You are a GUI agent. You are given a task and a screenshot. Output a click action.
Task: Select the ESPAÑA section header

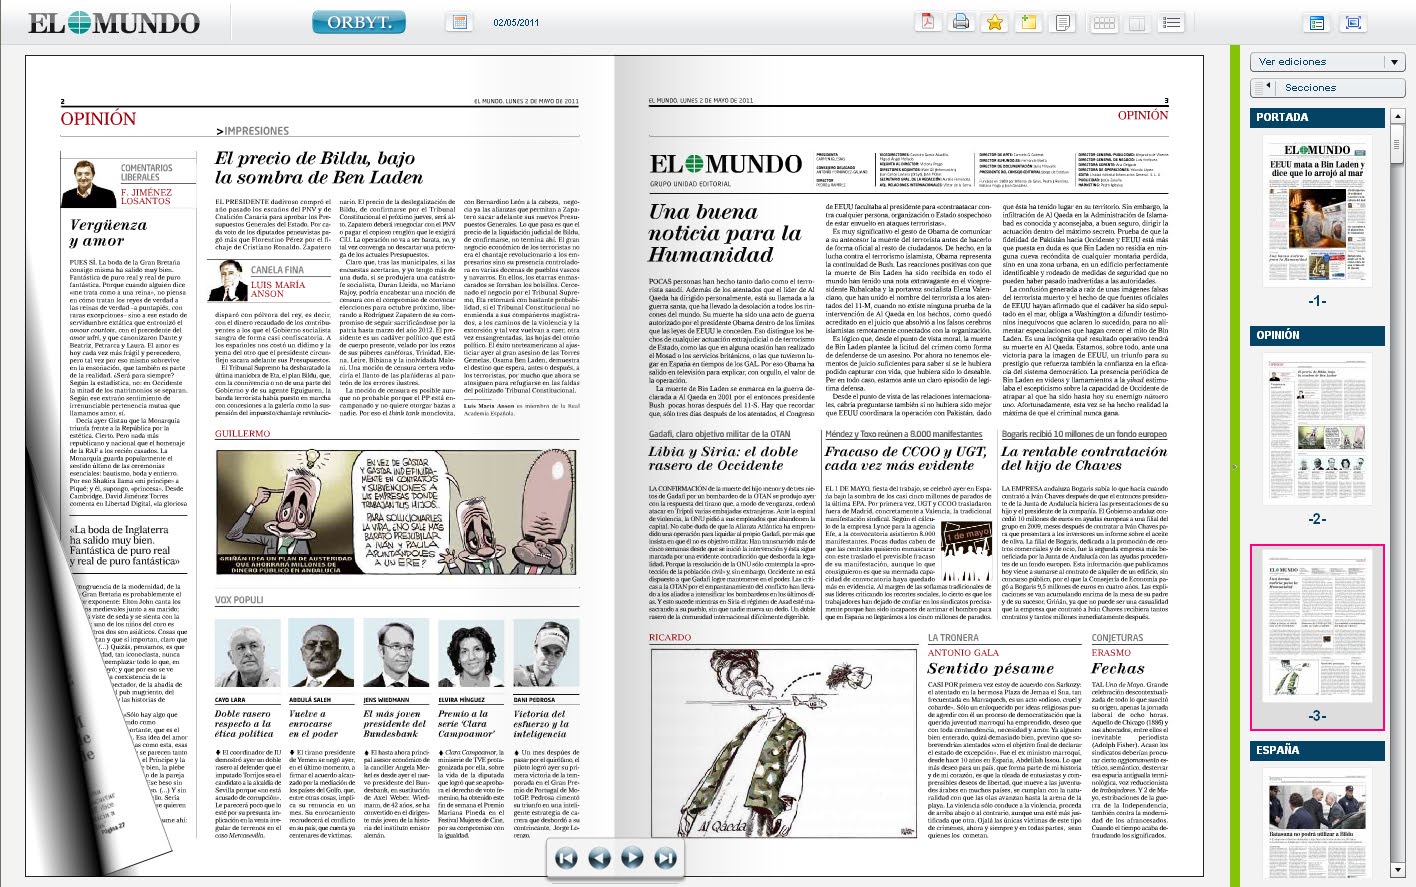click(1318, 749)
